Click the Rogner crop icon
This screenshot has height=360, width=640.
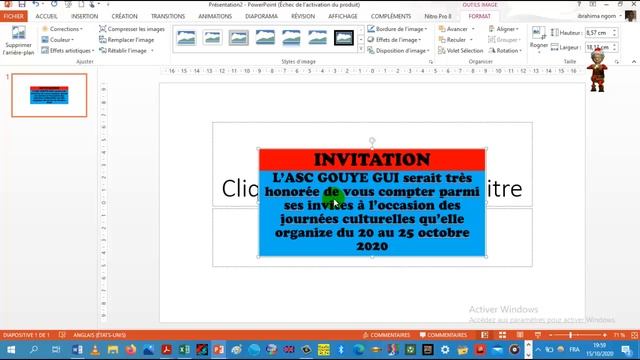[x=538, y=33]
